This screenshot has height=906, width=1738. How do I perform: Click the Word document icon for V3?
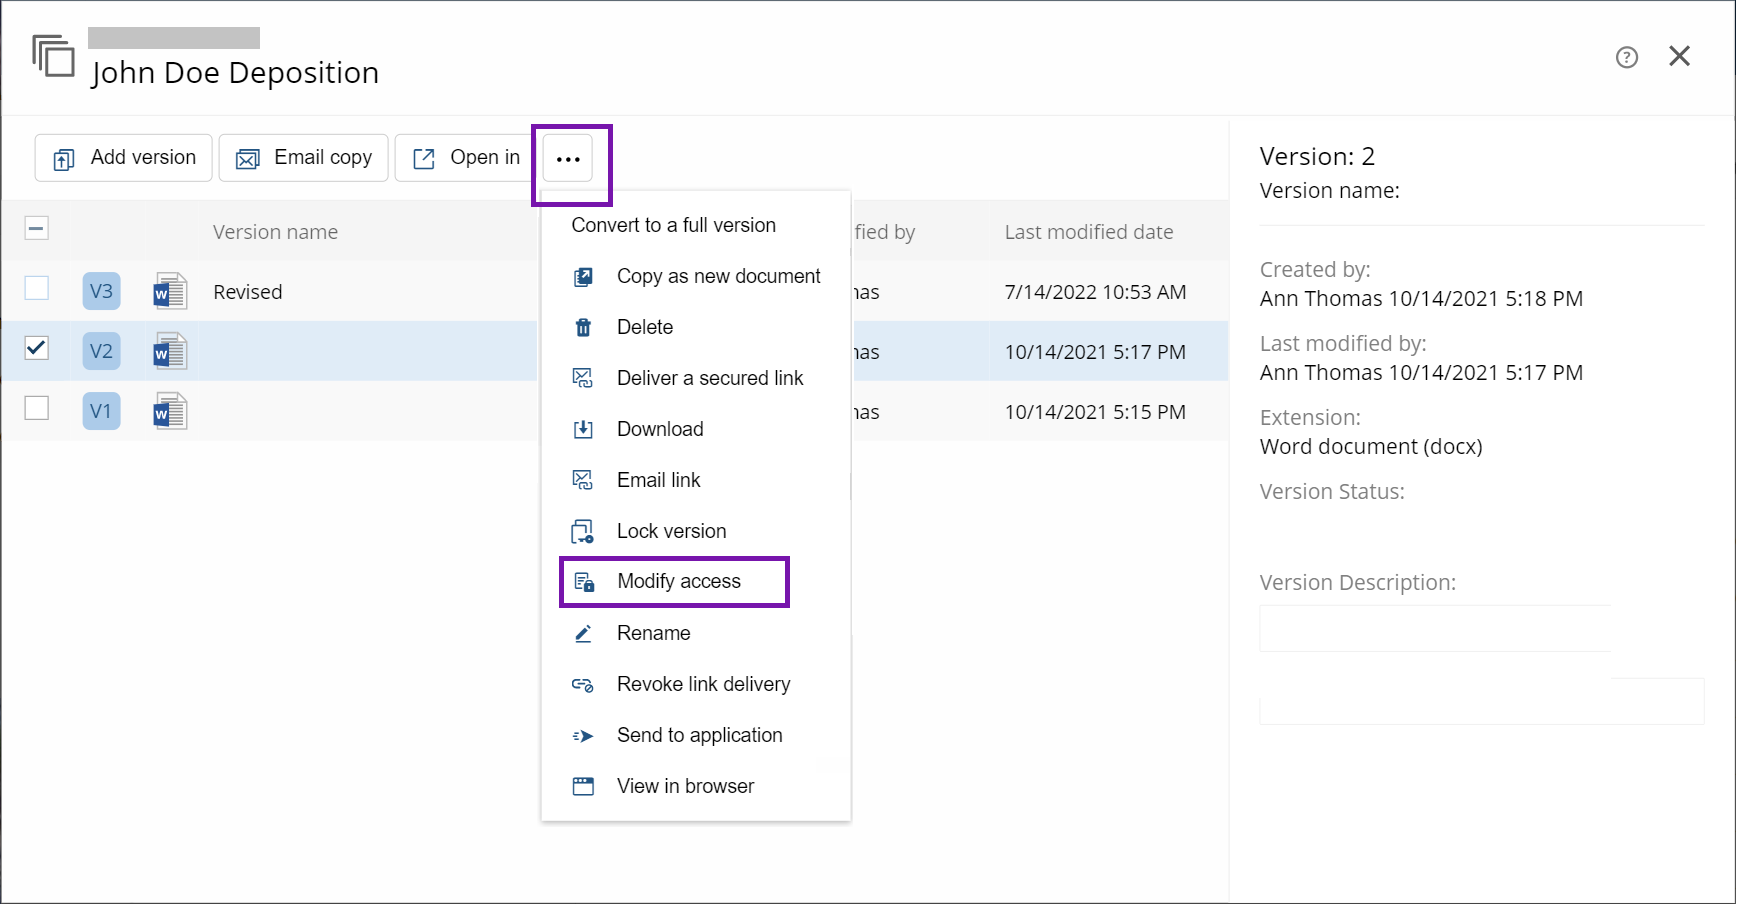(x=170, y=291)
